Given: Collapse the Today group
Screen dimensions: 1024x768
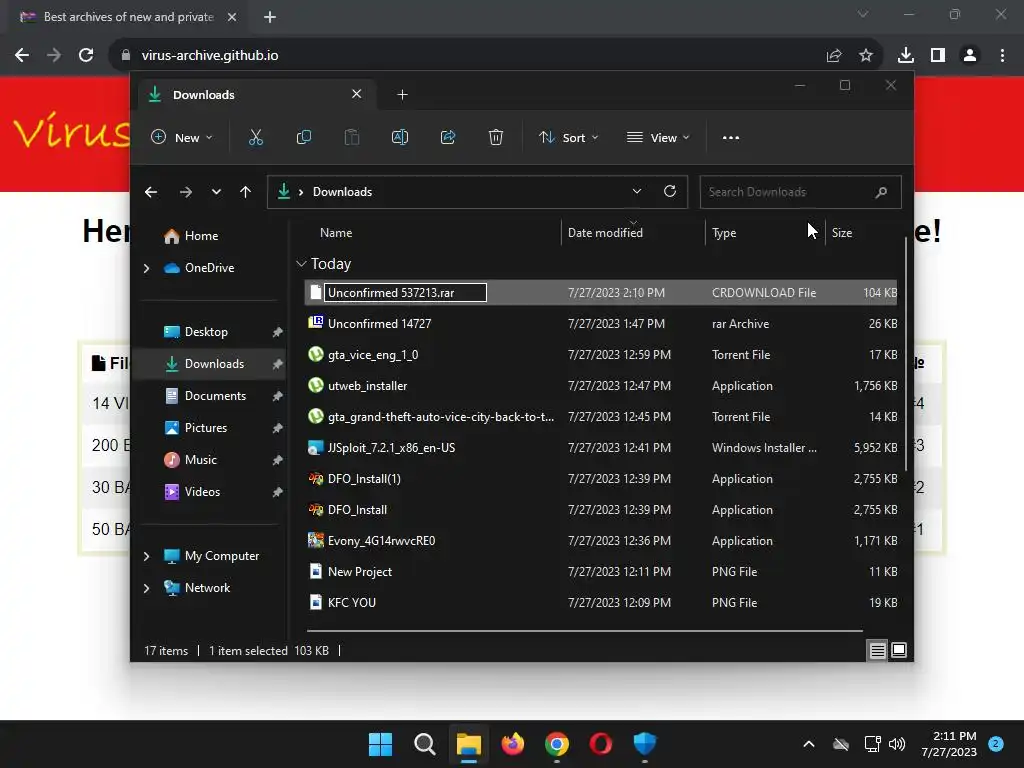Looking at the screenshot, I should tap(301, 264).
